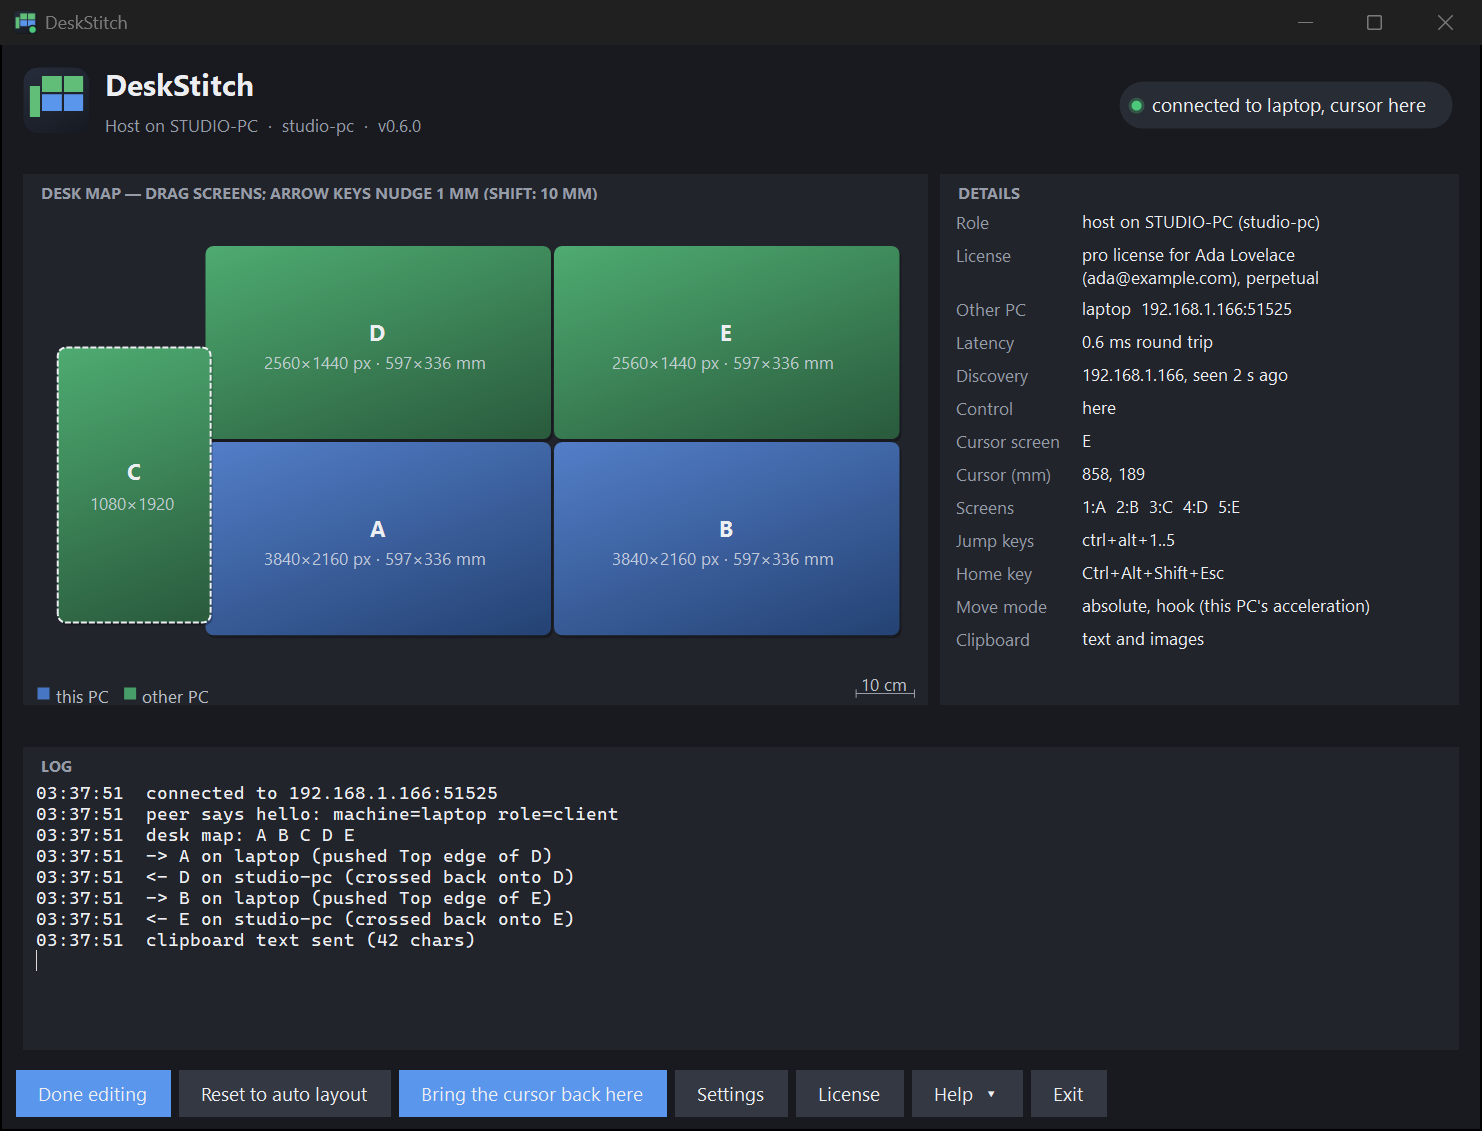This screenshot has width=1482, height=1131.
Task: Click the green 'other PC' legend swatch
Action: (x=130, y=694)
